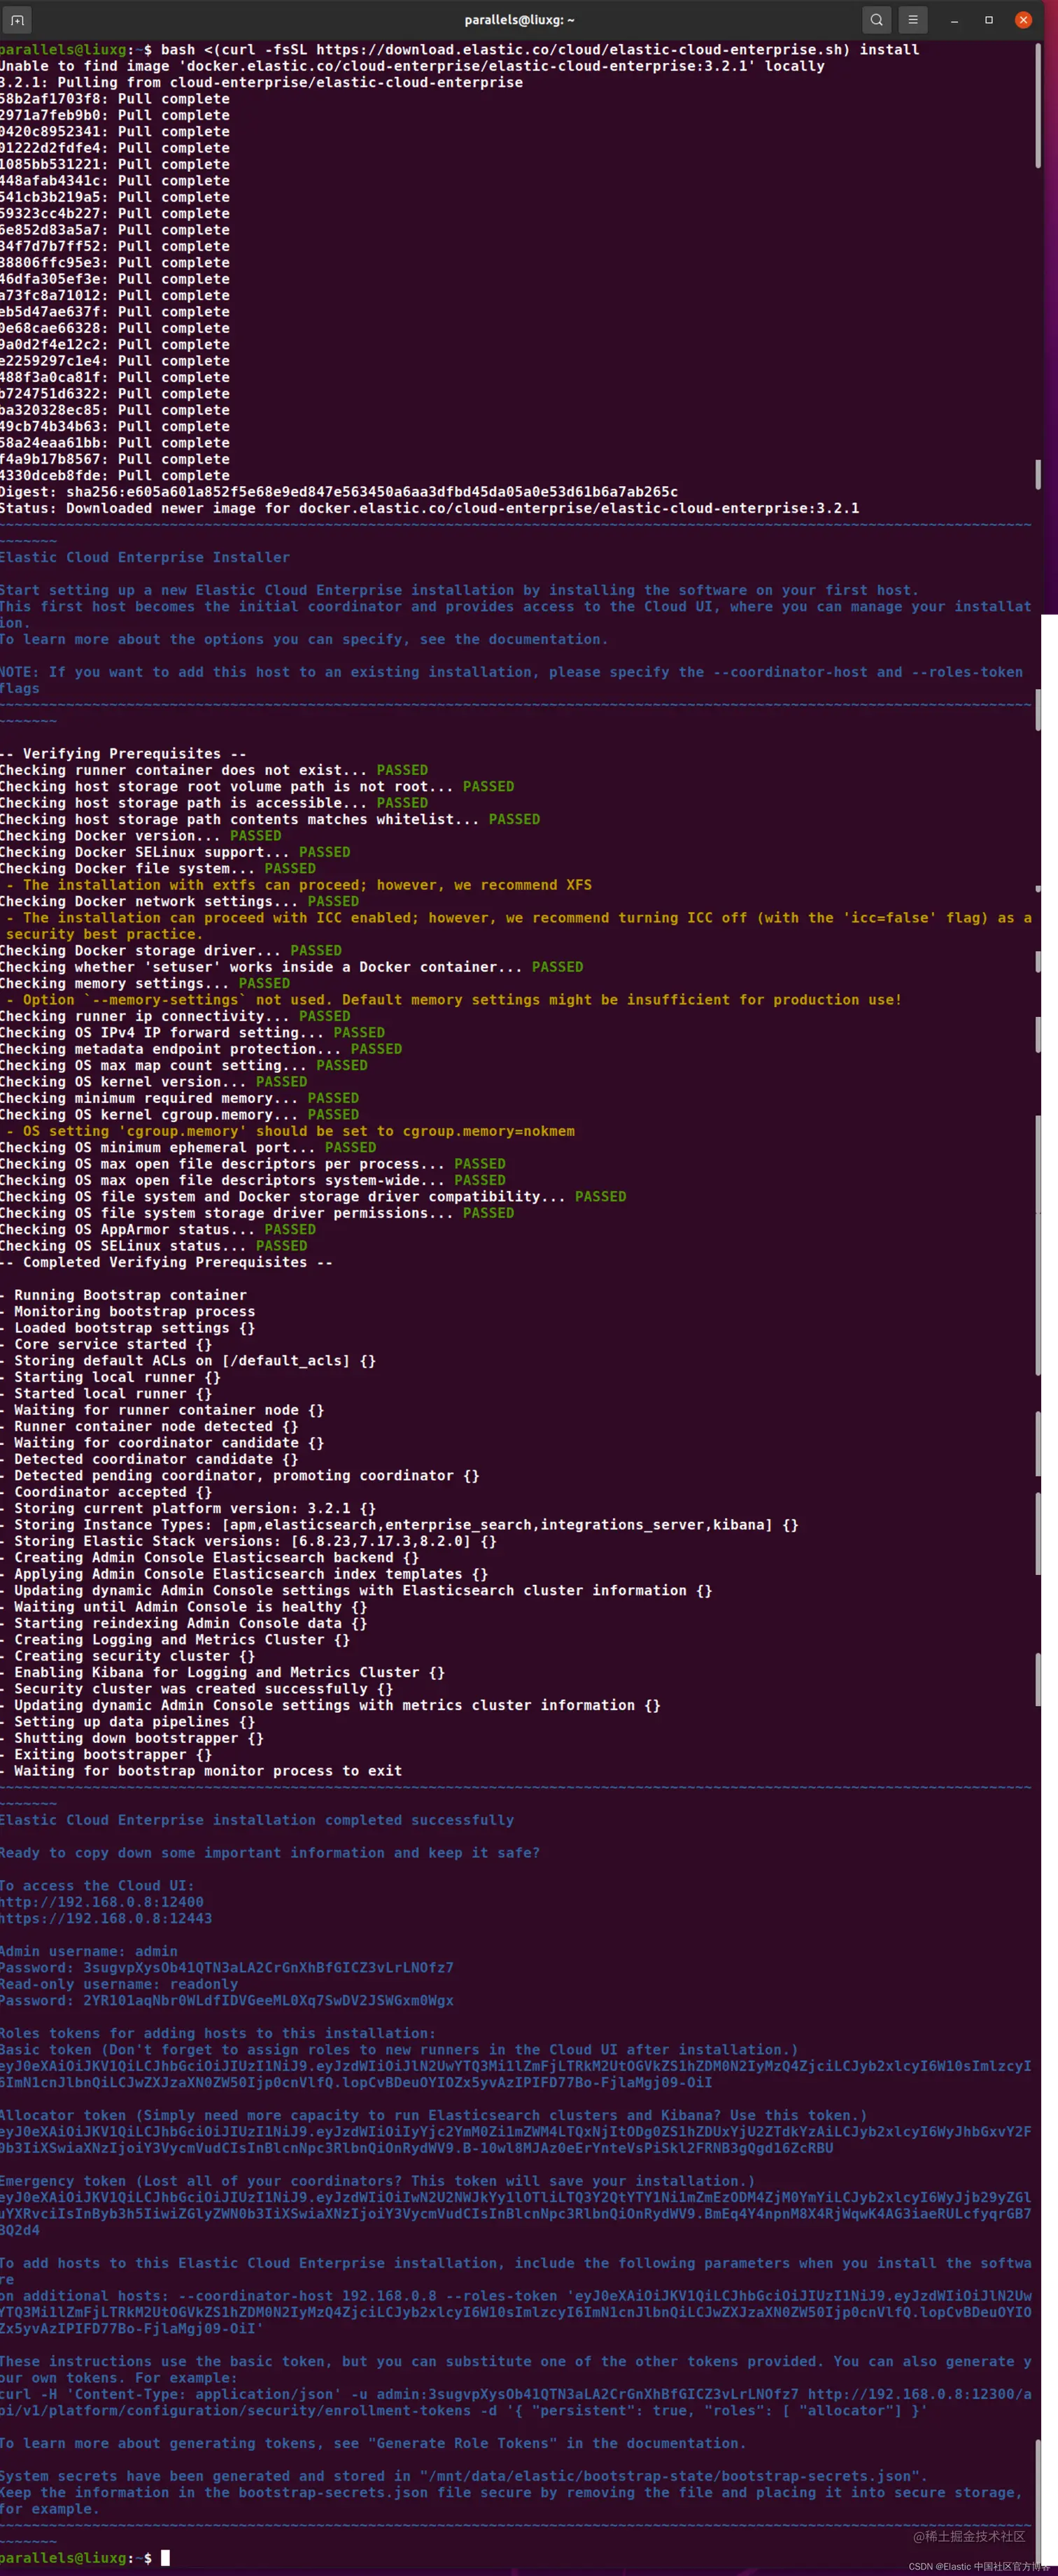This screenshot has height=2576, width=1058.
Task: Click 'Checking OS SELinux status... PASSED'
Action: [x=154, y=1246]
